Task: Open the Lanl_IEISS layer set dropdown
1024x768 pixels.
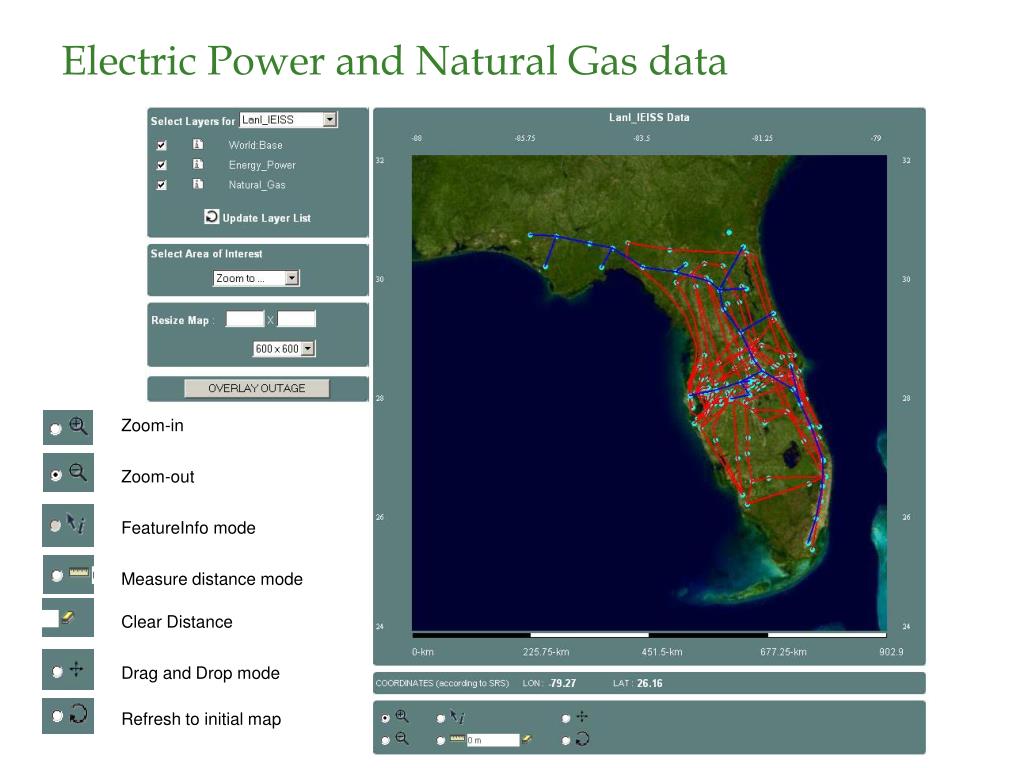Action: coord(288,120)
